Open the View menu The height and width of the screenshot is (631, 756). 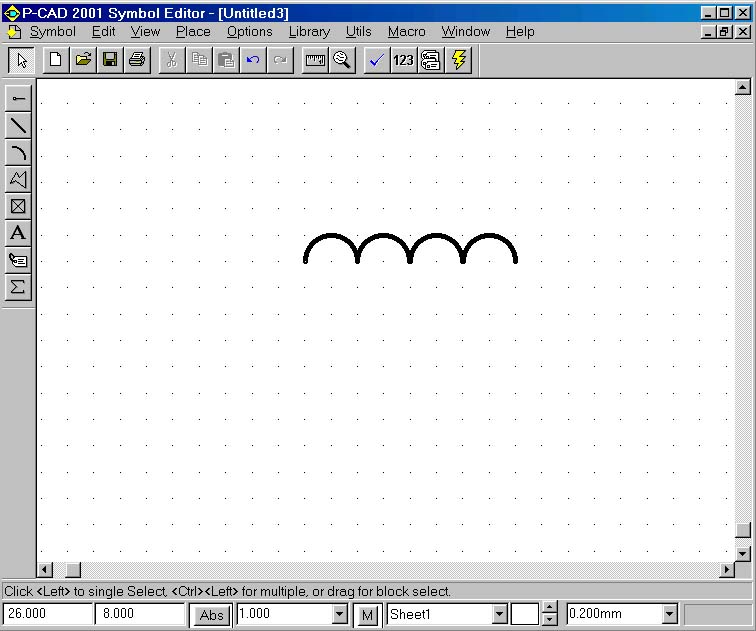point(145,32)
